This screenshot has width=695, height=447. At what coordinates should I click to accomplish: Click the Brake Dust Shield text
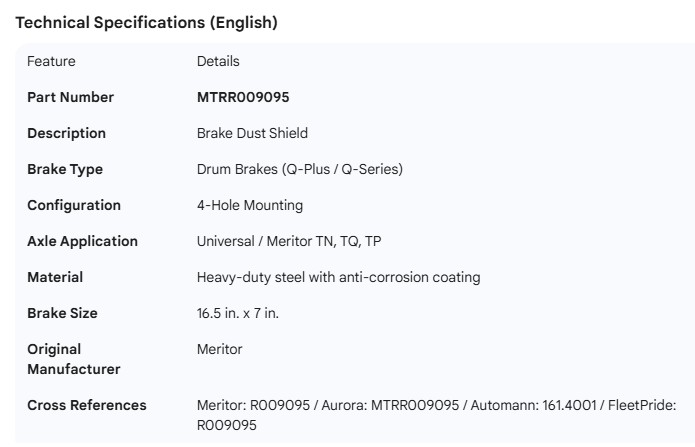pyautogui.click(x=252, y=133)
